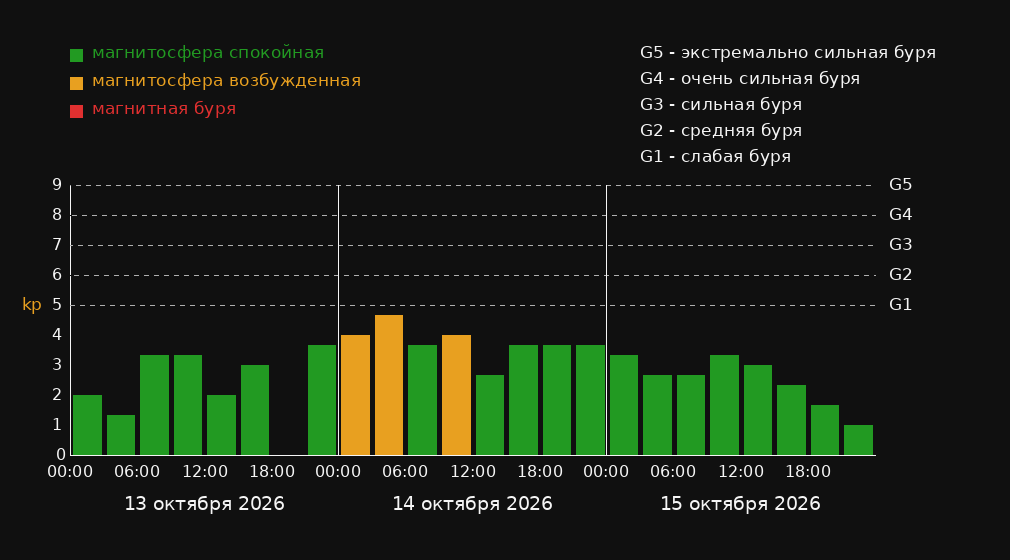Image resolution: width=1010 pixels, height=560 pixels.
Task: Select the 'магнитосфера возбужденная' legend label
Action: pos(227,81)
